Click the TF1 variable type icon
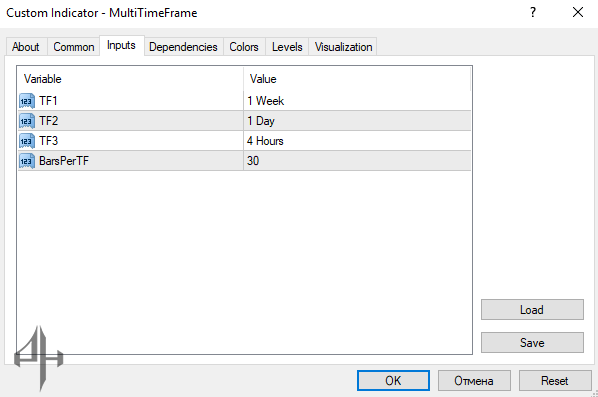This screenshot has width=598, height=397. pos(27,101)
